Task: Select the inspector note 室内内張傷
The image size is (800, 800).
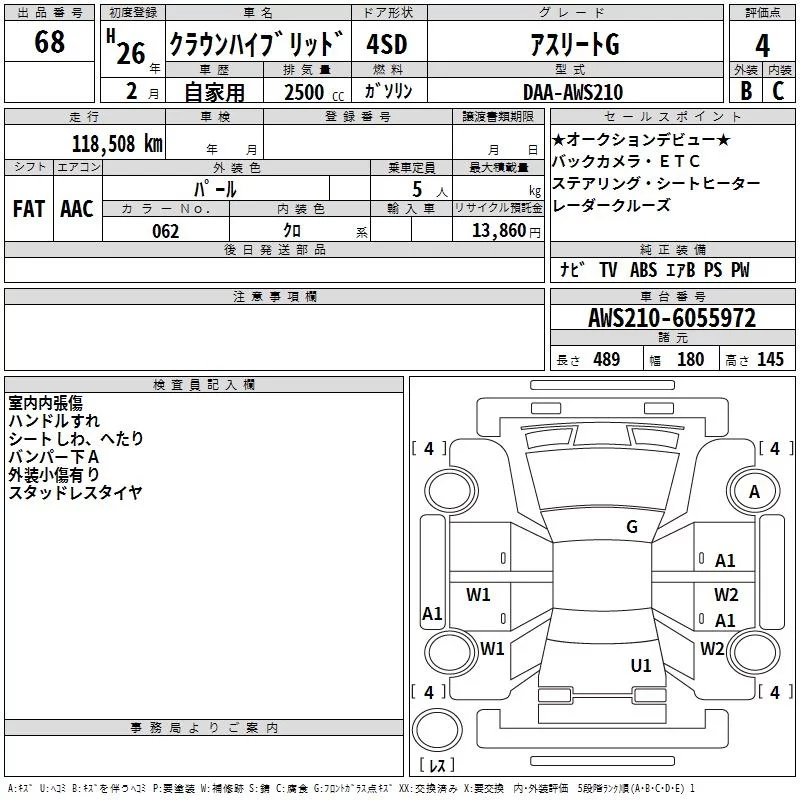Action: pyautogui.click(x=45, y=403)
